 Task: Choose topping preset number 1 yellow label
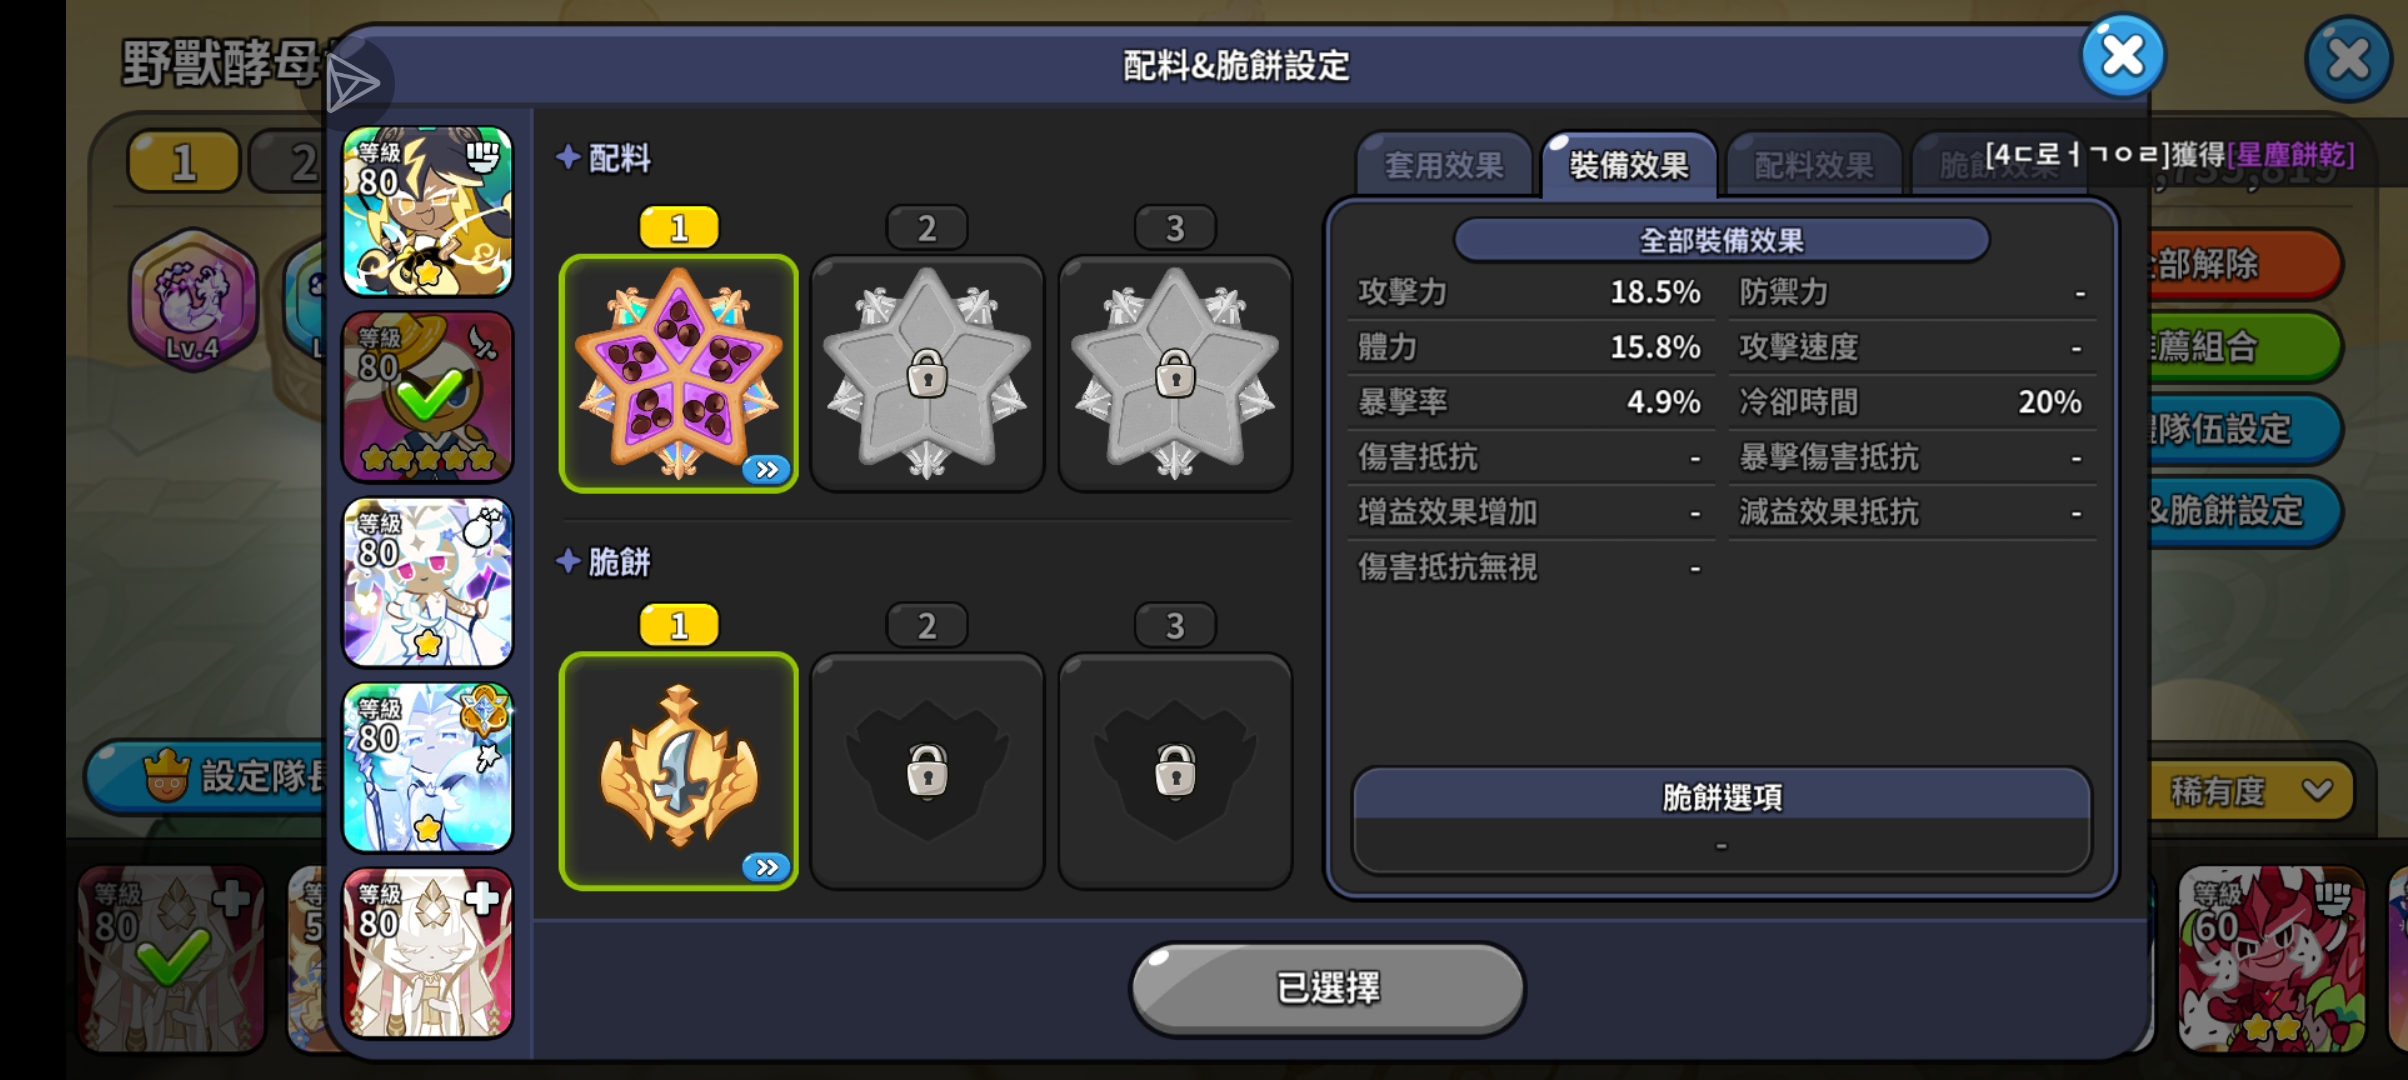[x=679, y=228]
